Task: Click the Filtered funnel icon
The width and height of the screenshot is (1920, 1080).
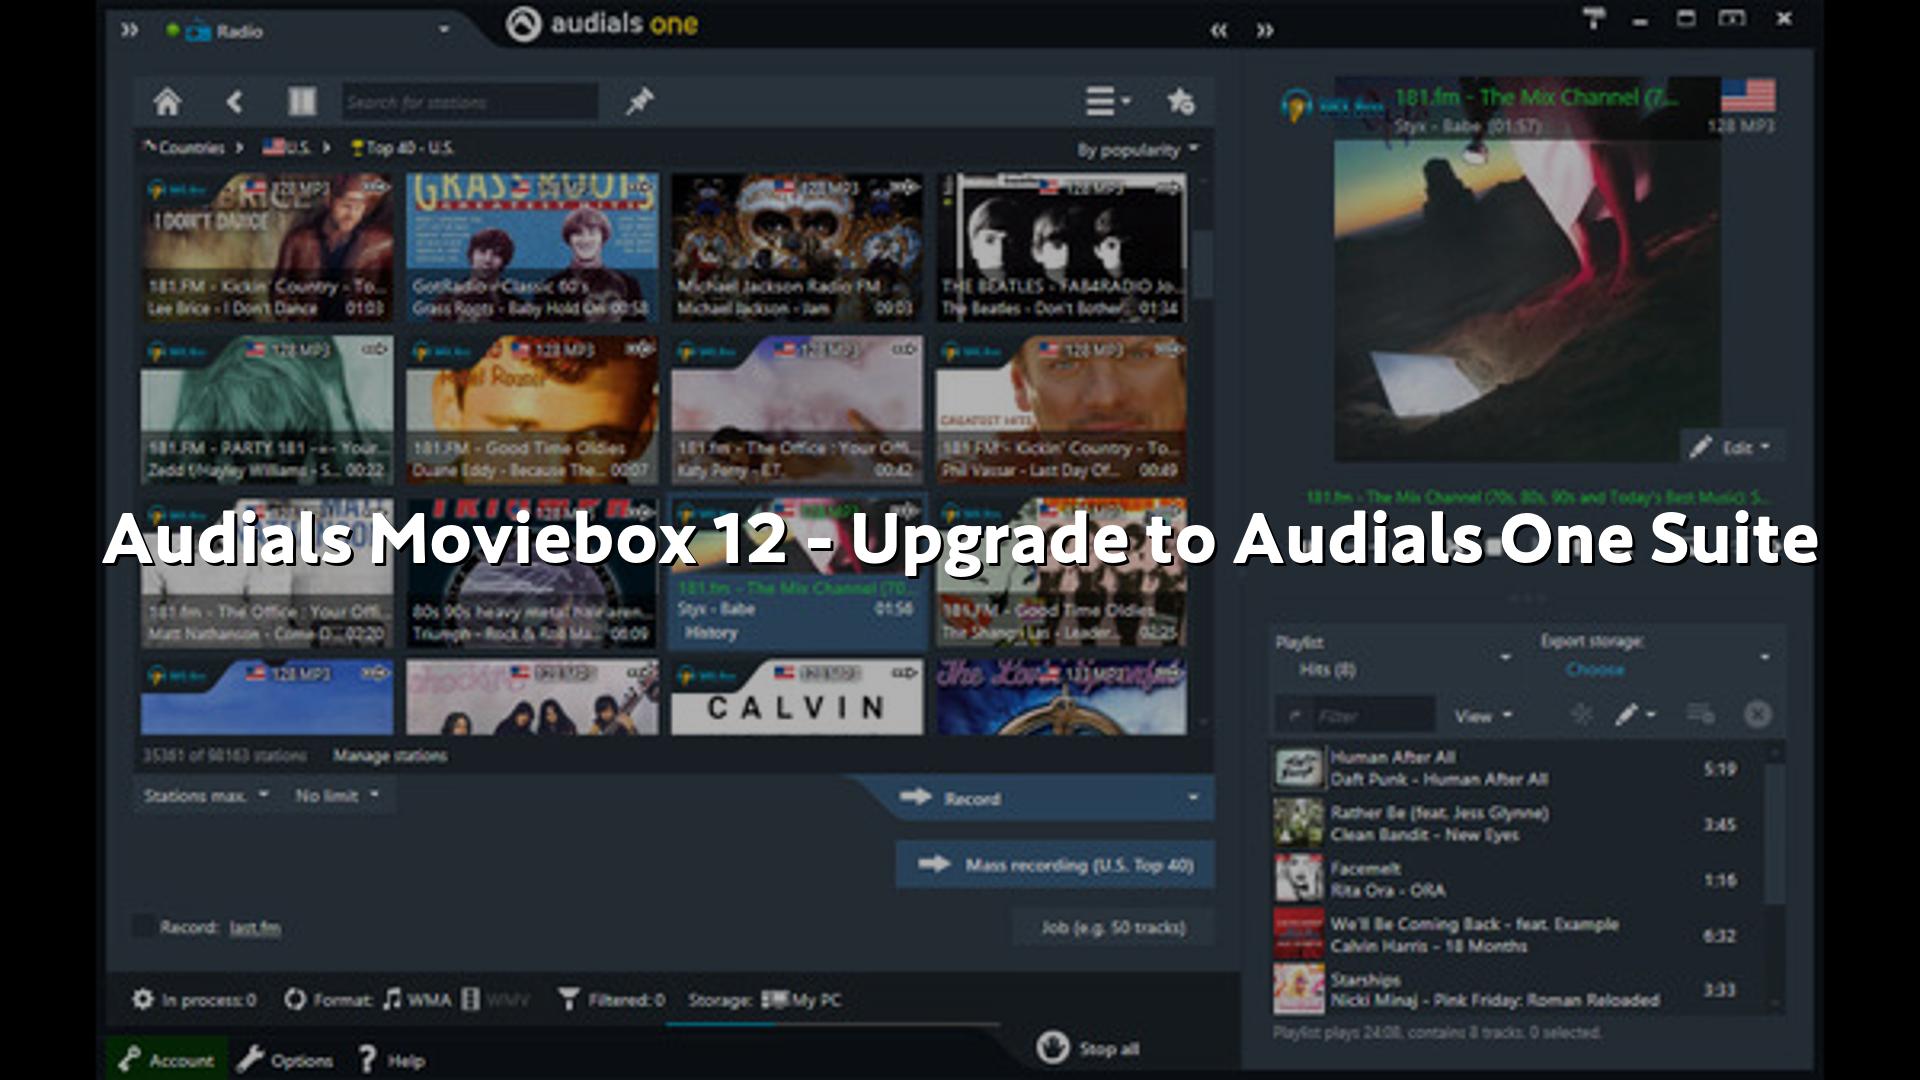Action: tap(568, 999)
